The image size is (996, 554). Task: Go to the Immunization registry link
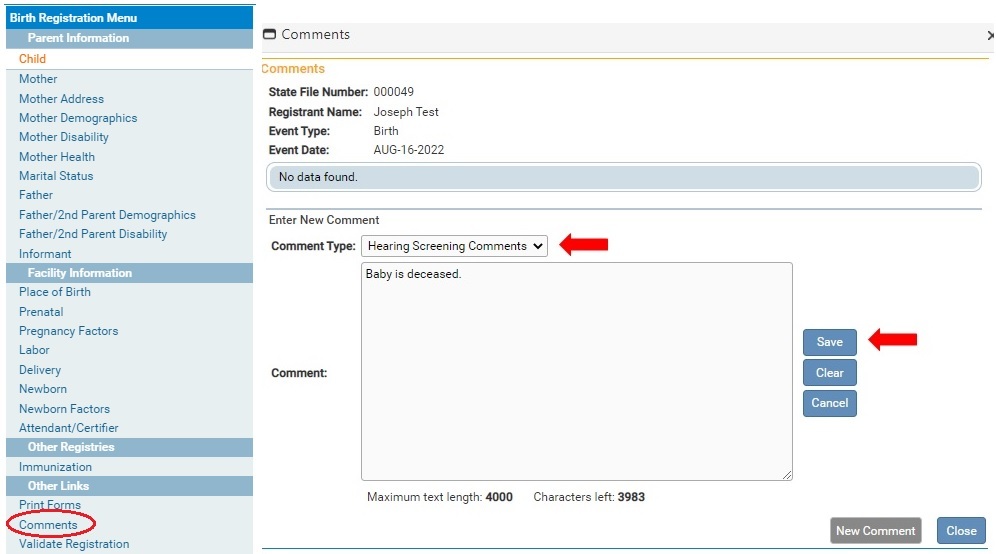[x=55, y=467]
